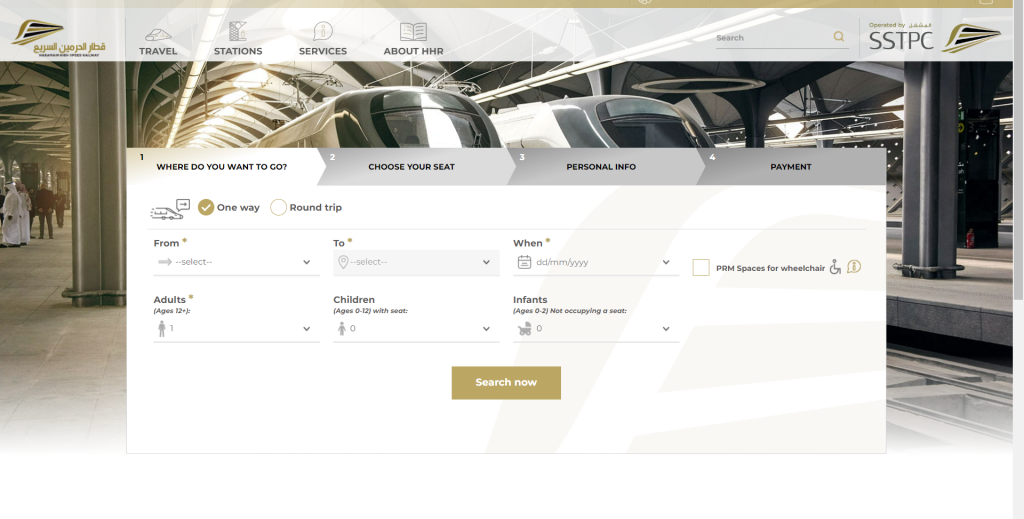Click the moving train trip-type icon
The width and height of the screenshot is (1024, 519).
point(170,210)
